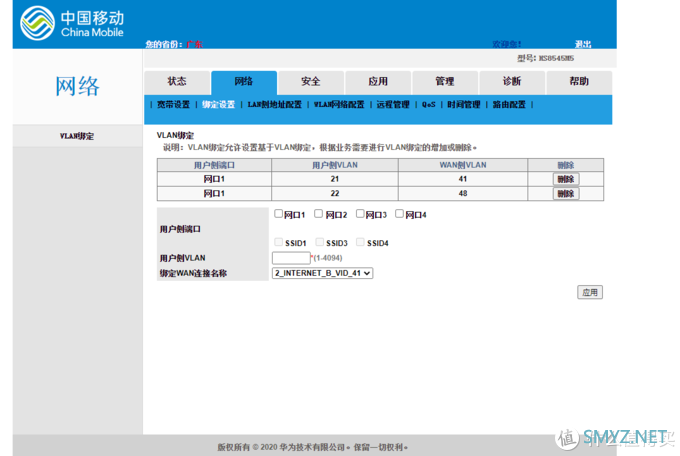Image resolution: width=680 pixels, height=456 pixels.
Task: Click WAN VLAN value 41
Action: pos(463,179)
